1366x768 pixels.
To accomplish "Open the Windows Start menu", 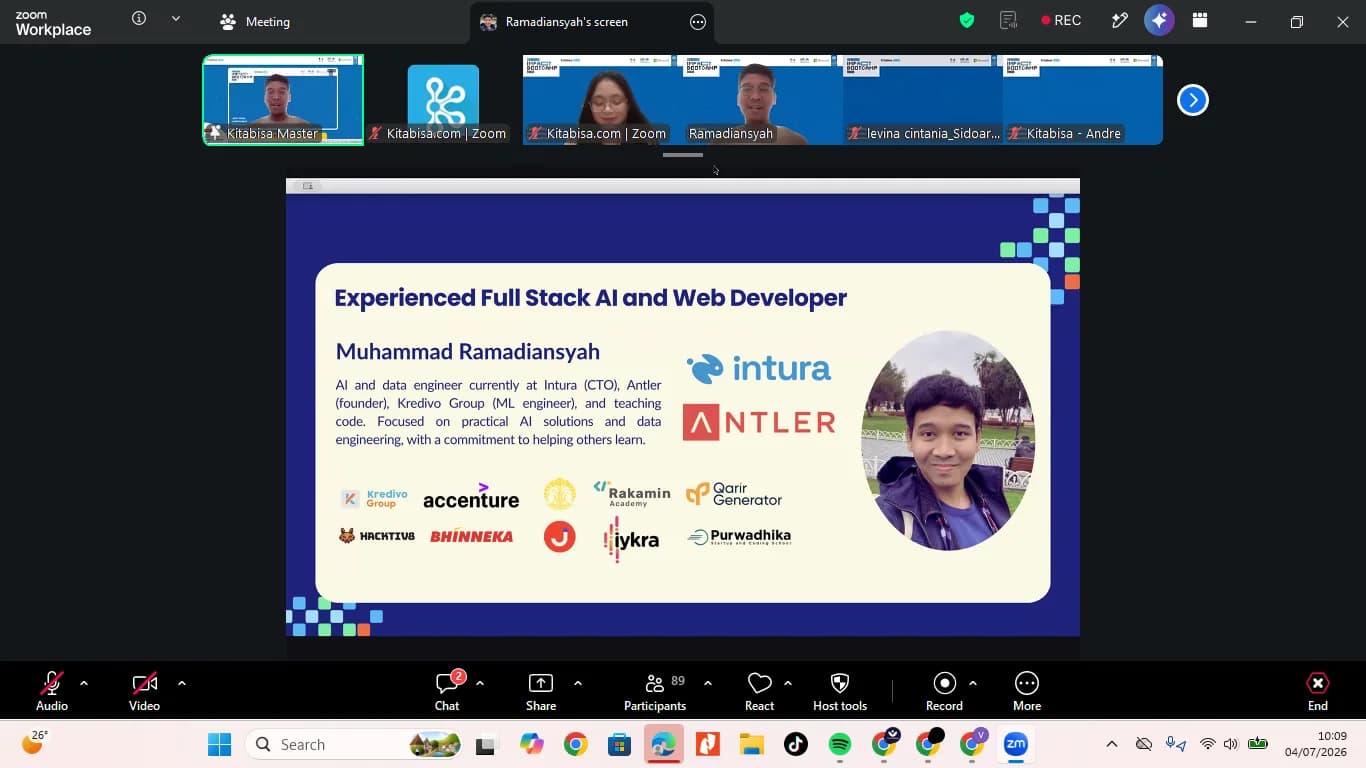I will (219, 744).
